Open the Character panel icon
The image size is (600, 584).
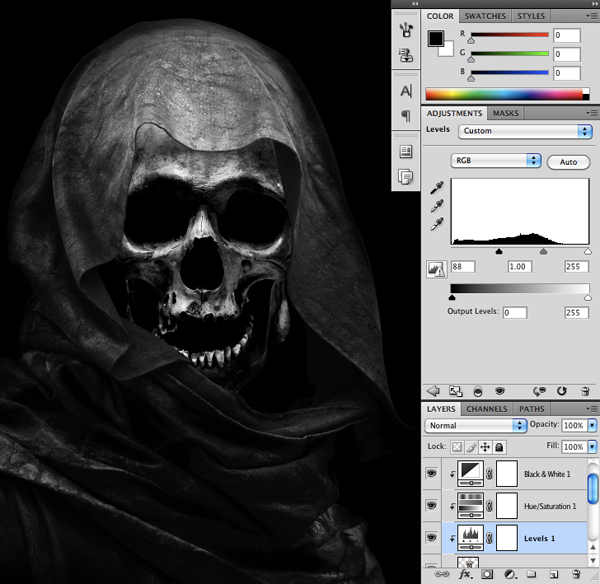406,91
